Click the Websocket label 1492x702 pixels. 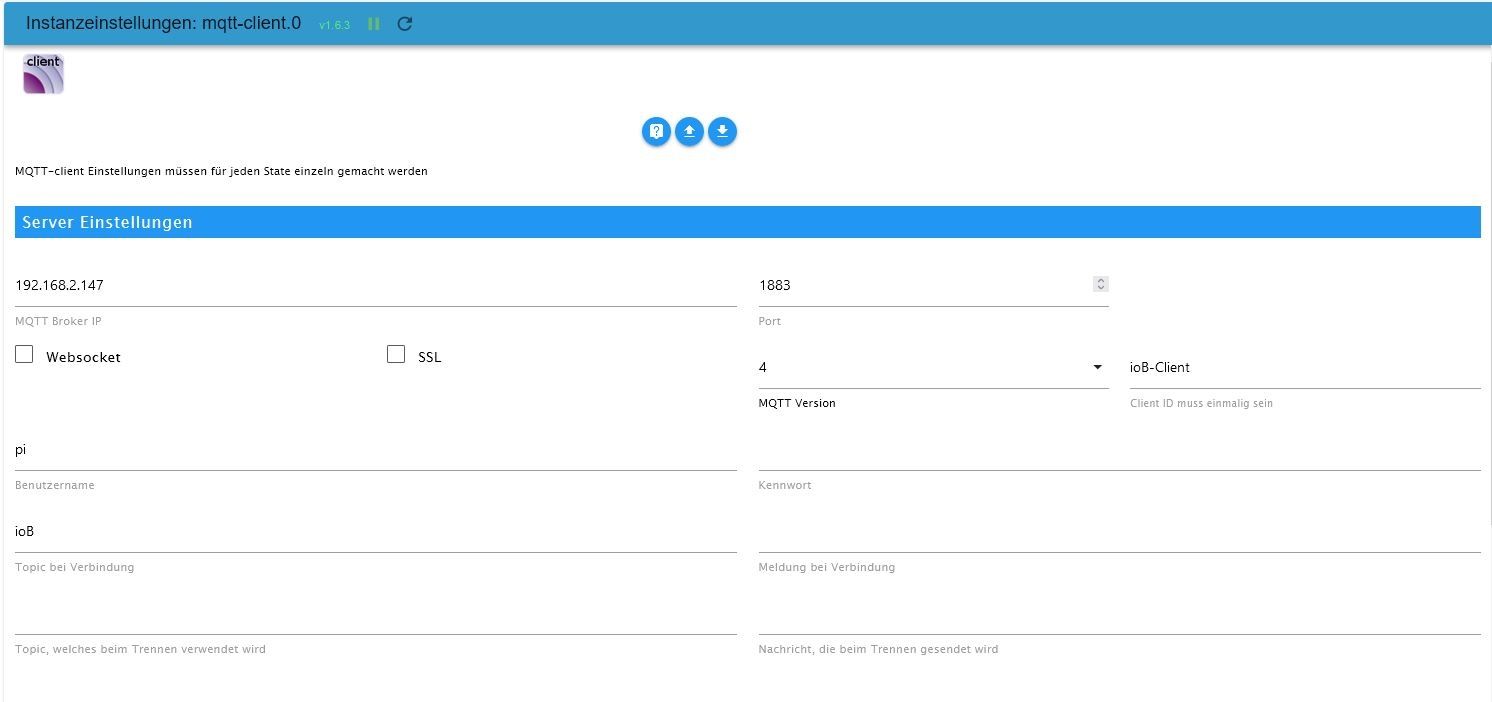[83, 357]
